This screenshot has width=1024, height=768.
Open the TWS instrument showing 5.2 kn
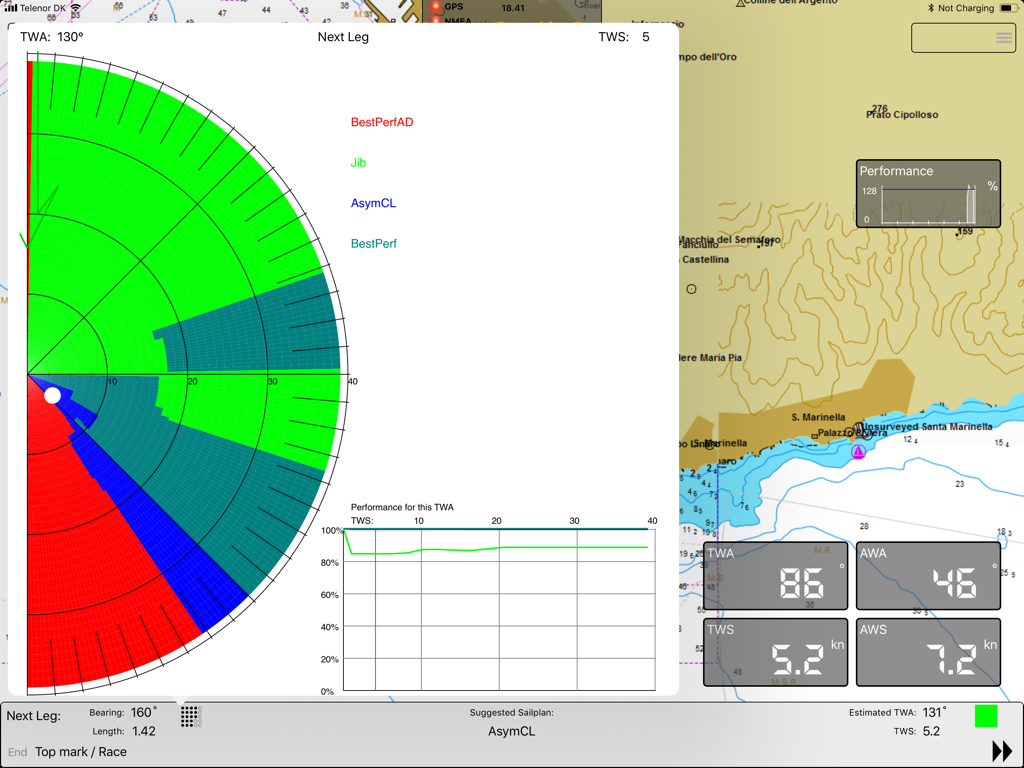point(775,652)
